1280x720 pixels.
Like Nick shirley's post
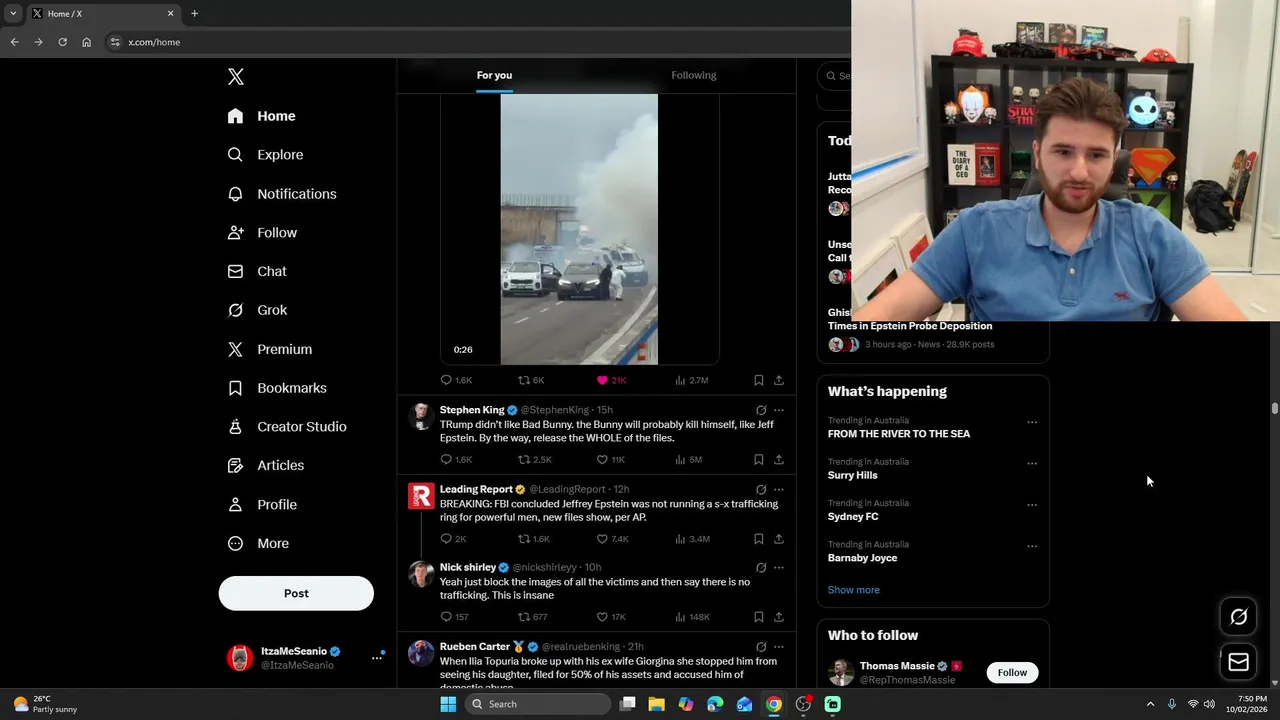[610, 617]
